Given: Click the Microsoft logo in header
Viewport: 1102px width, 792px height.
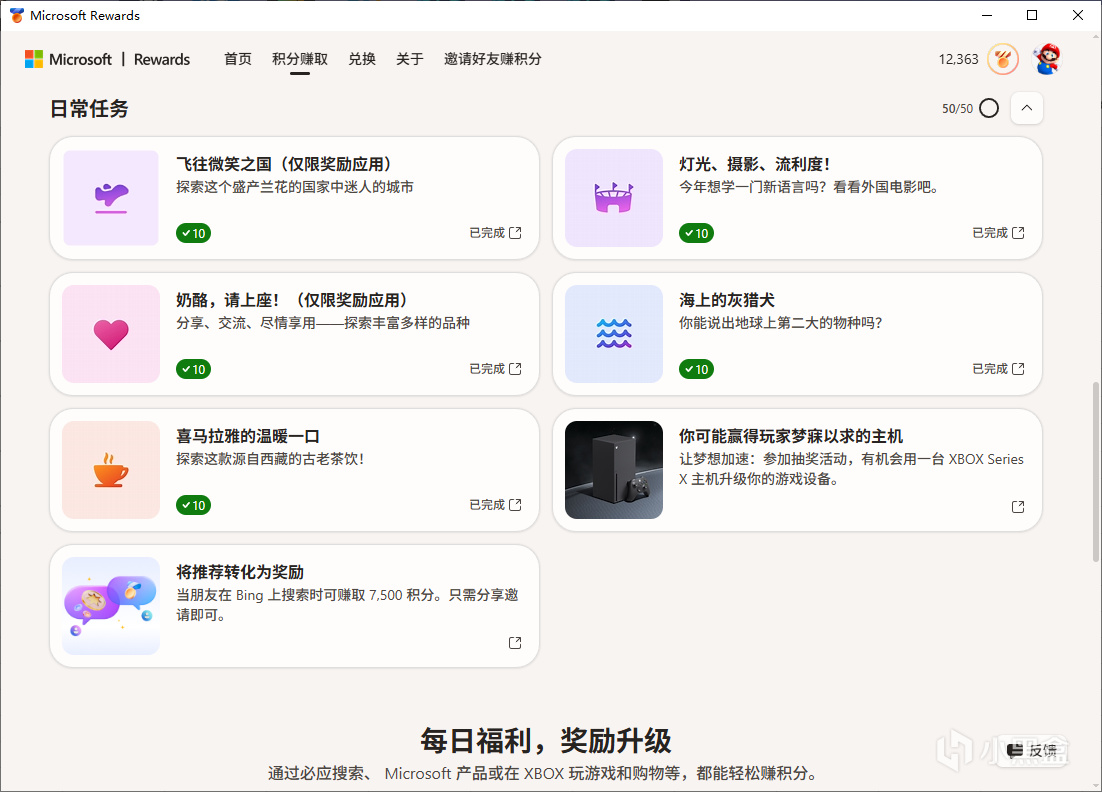Looking at the screenshot, I should (x=34, y=59).
